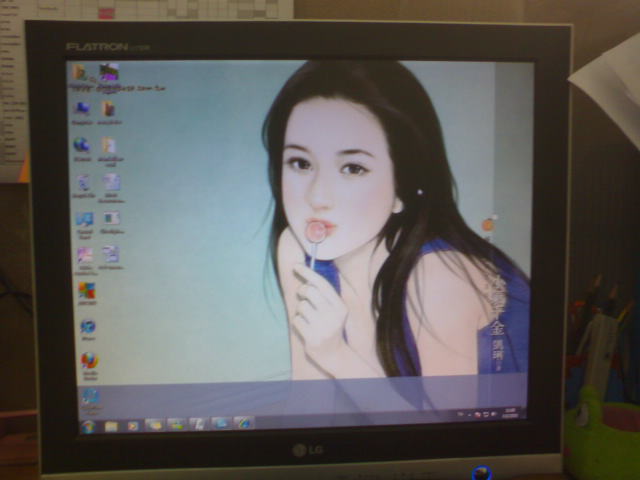Click the orange gadget icon on right desktop edge
640x480 pixels.
488,224
